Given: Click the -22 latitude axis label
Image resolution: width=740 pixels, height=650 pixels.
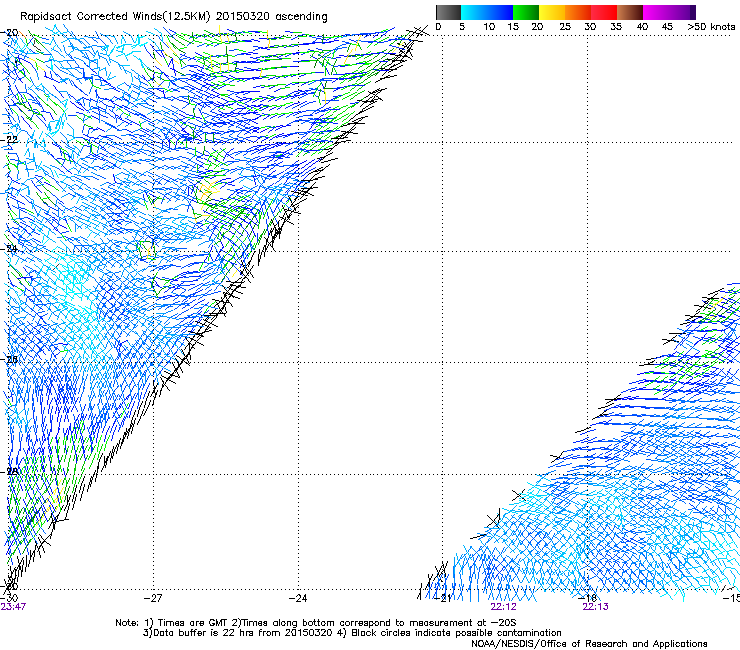Looking at the screenshot, I should 10,140.
